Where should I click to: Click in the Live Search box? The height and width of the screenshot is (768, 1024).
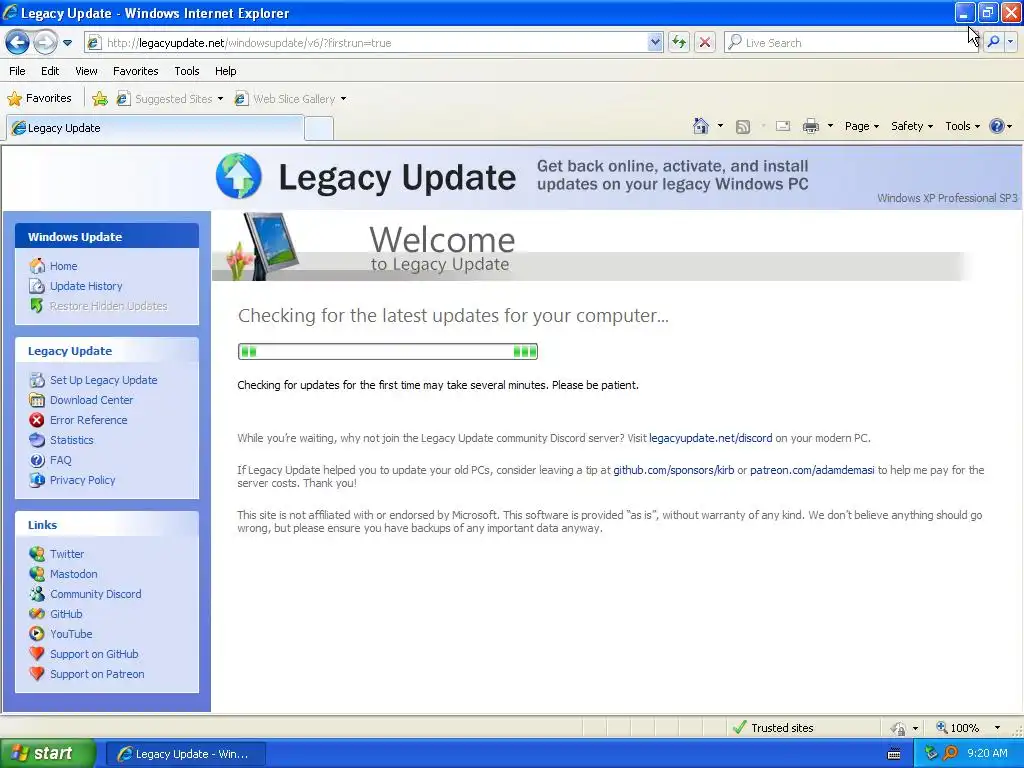tap(850, 43)
